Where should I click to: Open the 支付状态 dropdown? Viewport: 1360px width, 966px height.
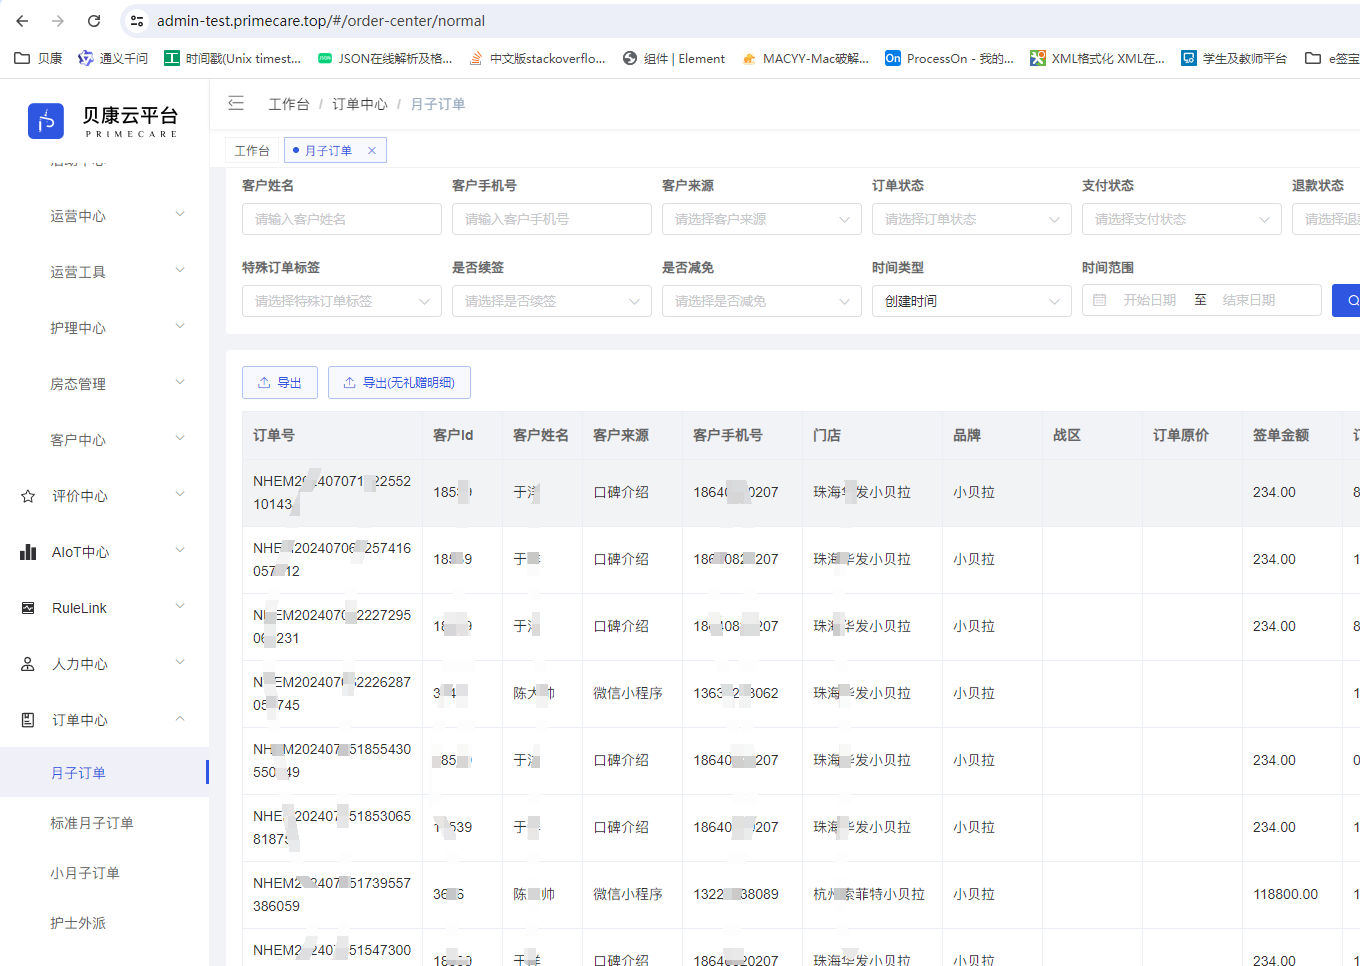1181,219
